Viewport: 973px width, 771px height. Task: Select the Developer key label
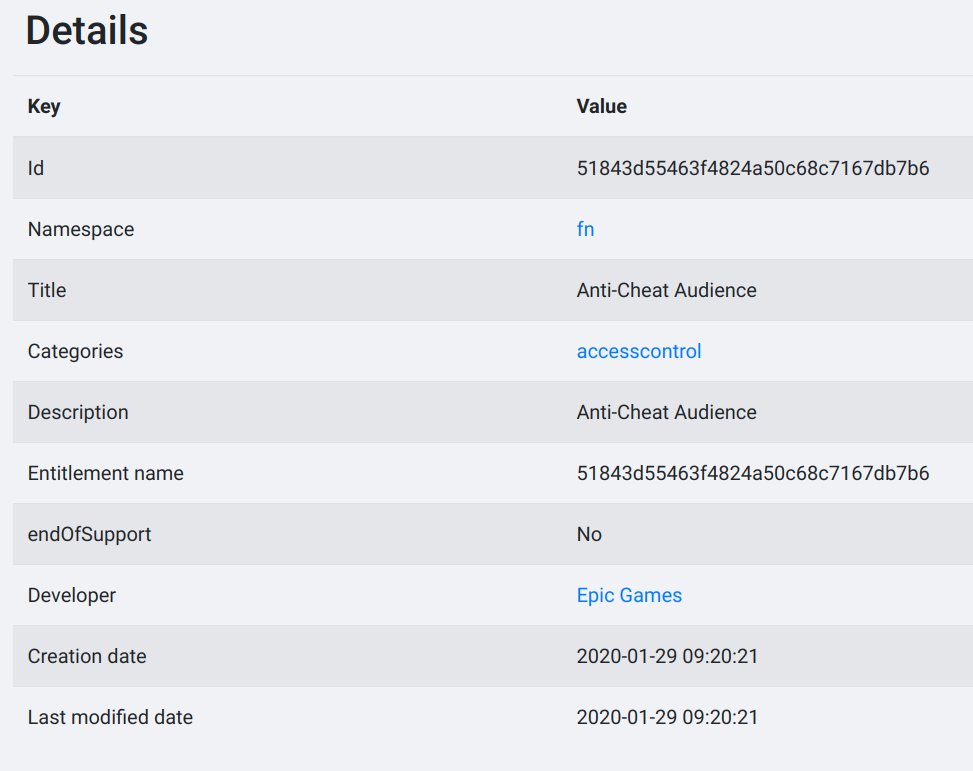click(71, 595)
